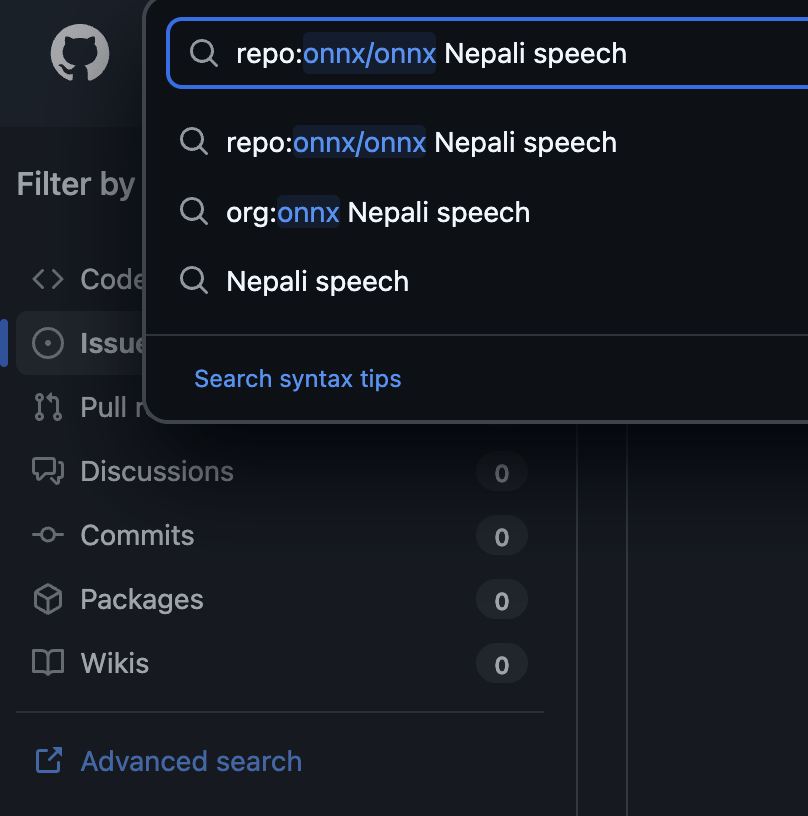
Task: Open the Search syntax tips link
Action: point(297,379)
